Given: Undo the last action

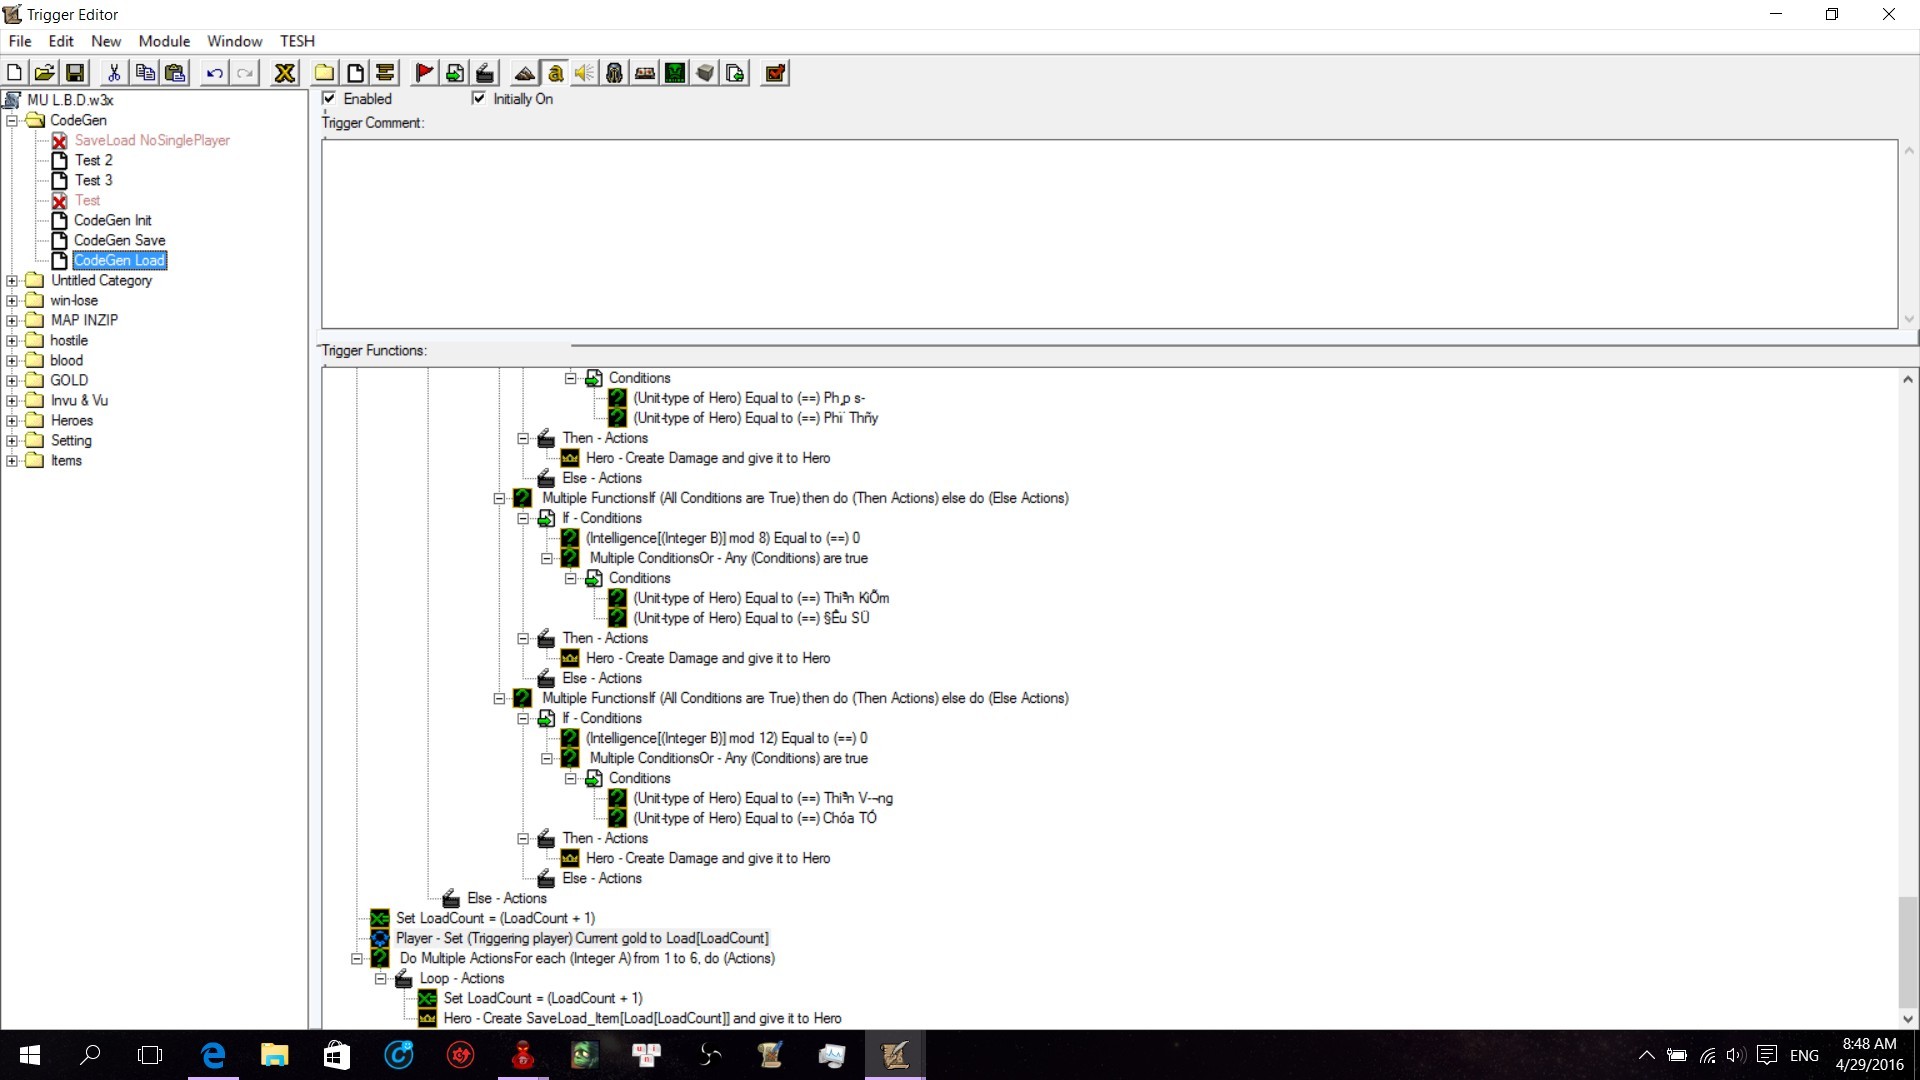Looking at the screenshot, I should [214, 73].
